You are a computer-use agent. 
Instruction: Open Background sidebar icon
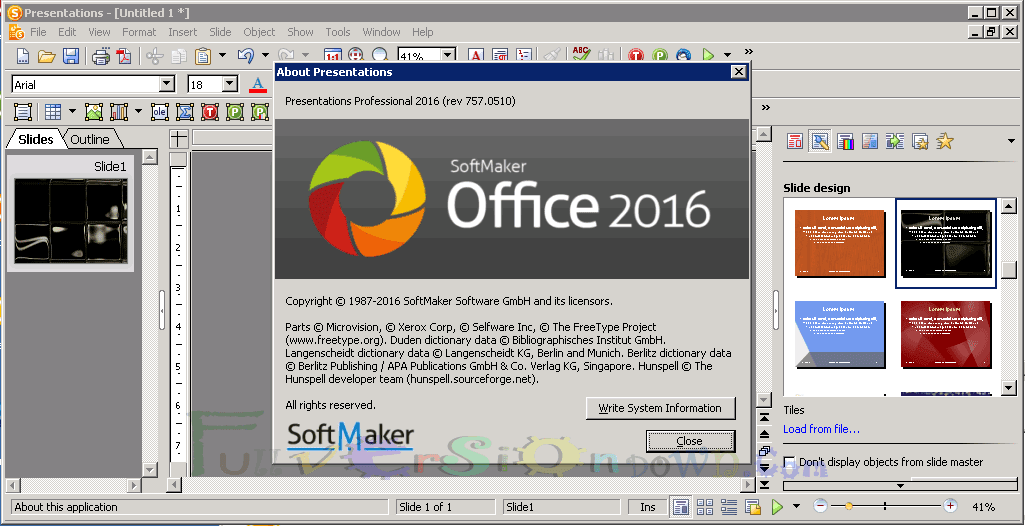pyautogui.click(x=869, y=140)
